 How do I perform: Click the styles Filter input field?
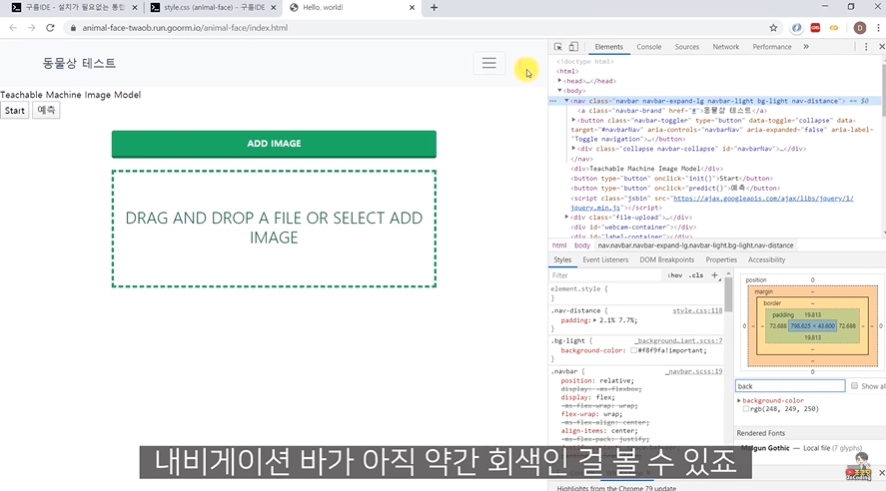[605, 275]
